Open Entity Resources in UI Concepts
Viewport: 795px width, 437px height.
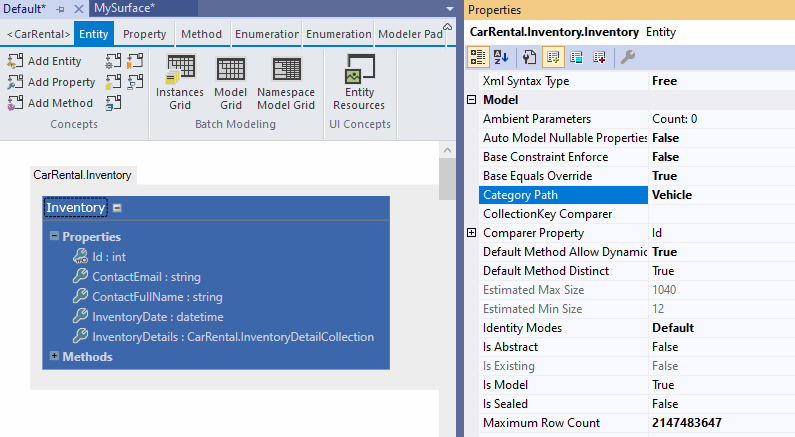pos(358,72)
